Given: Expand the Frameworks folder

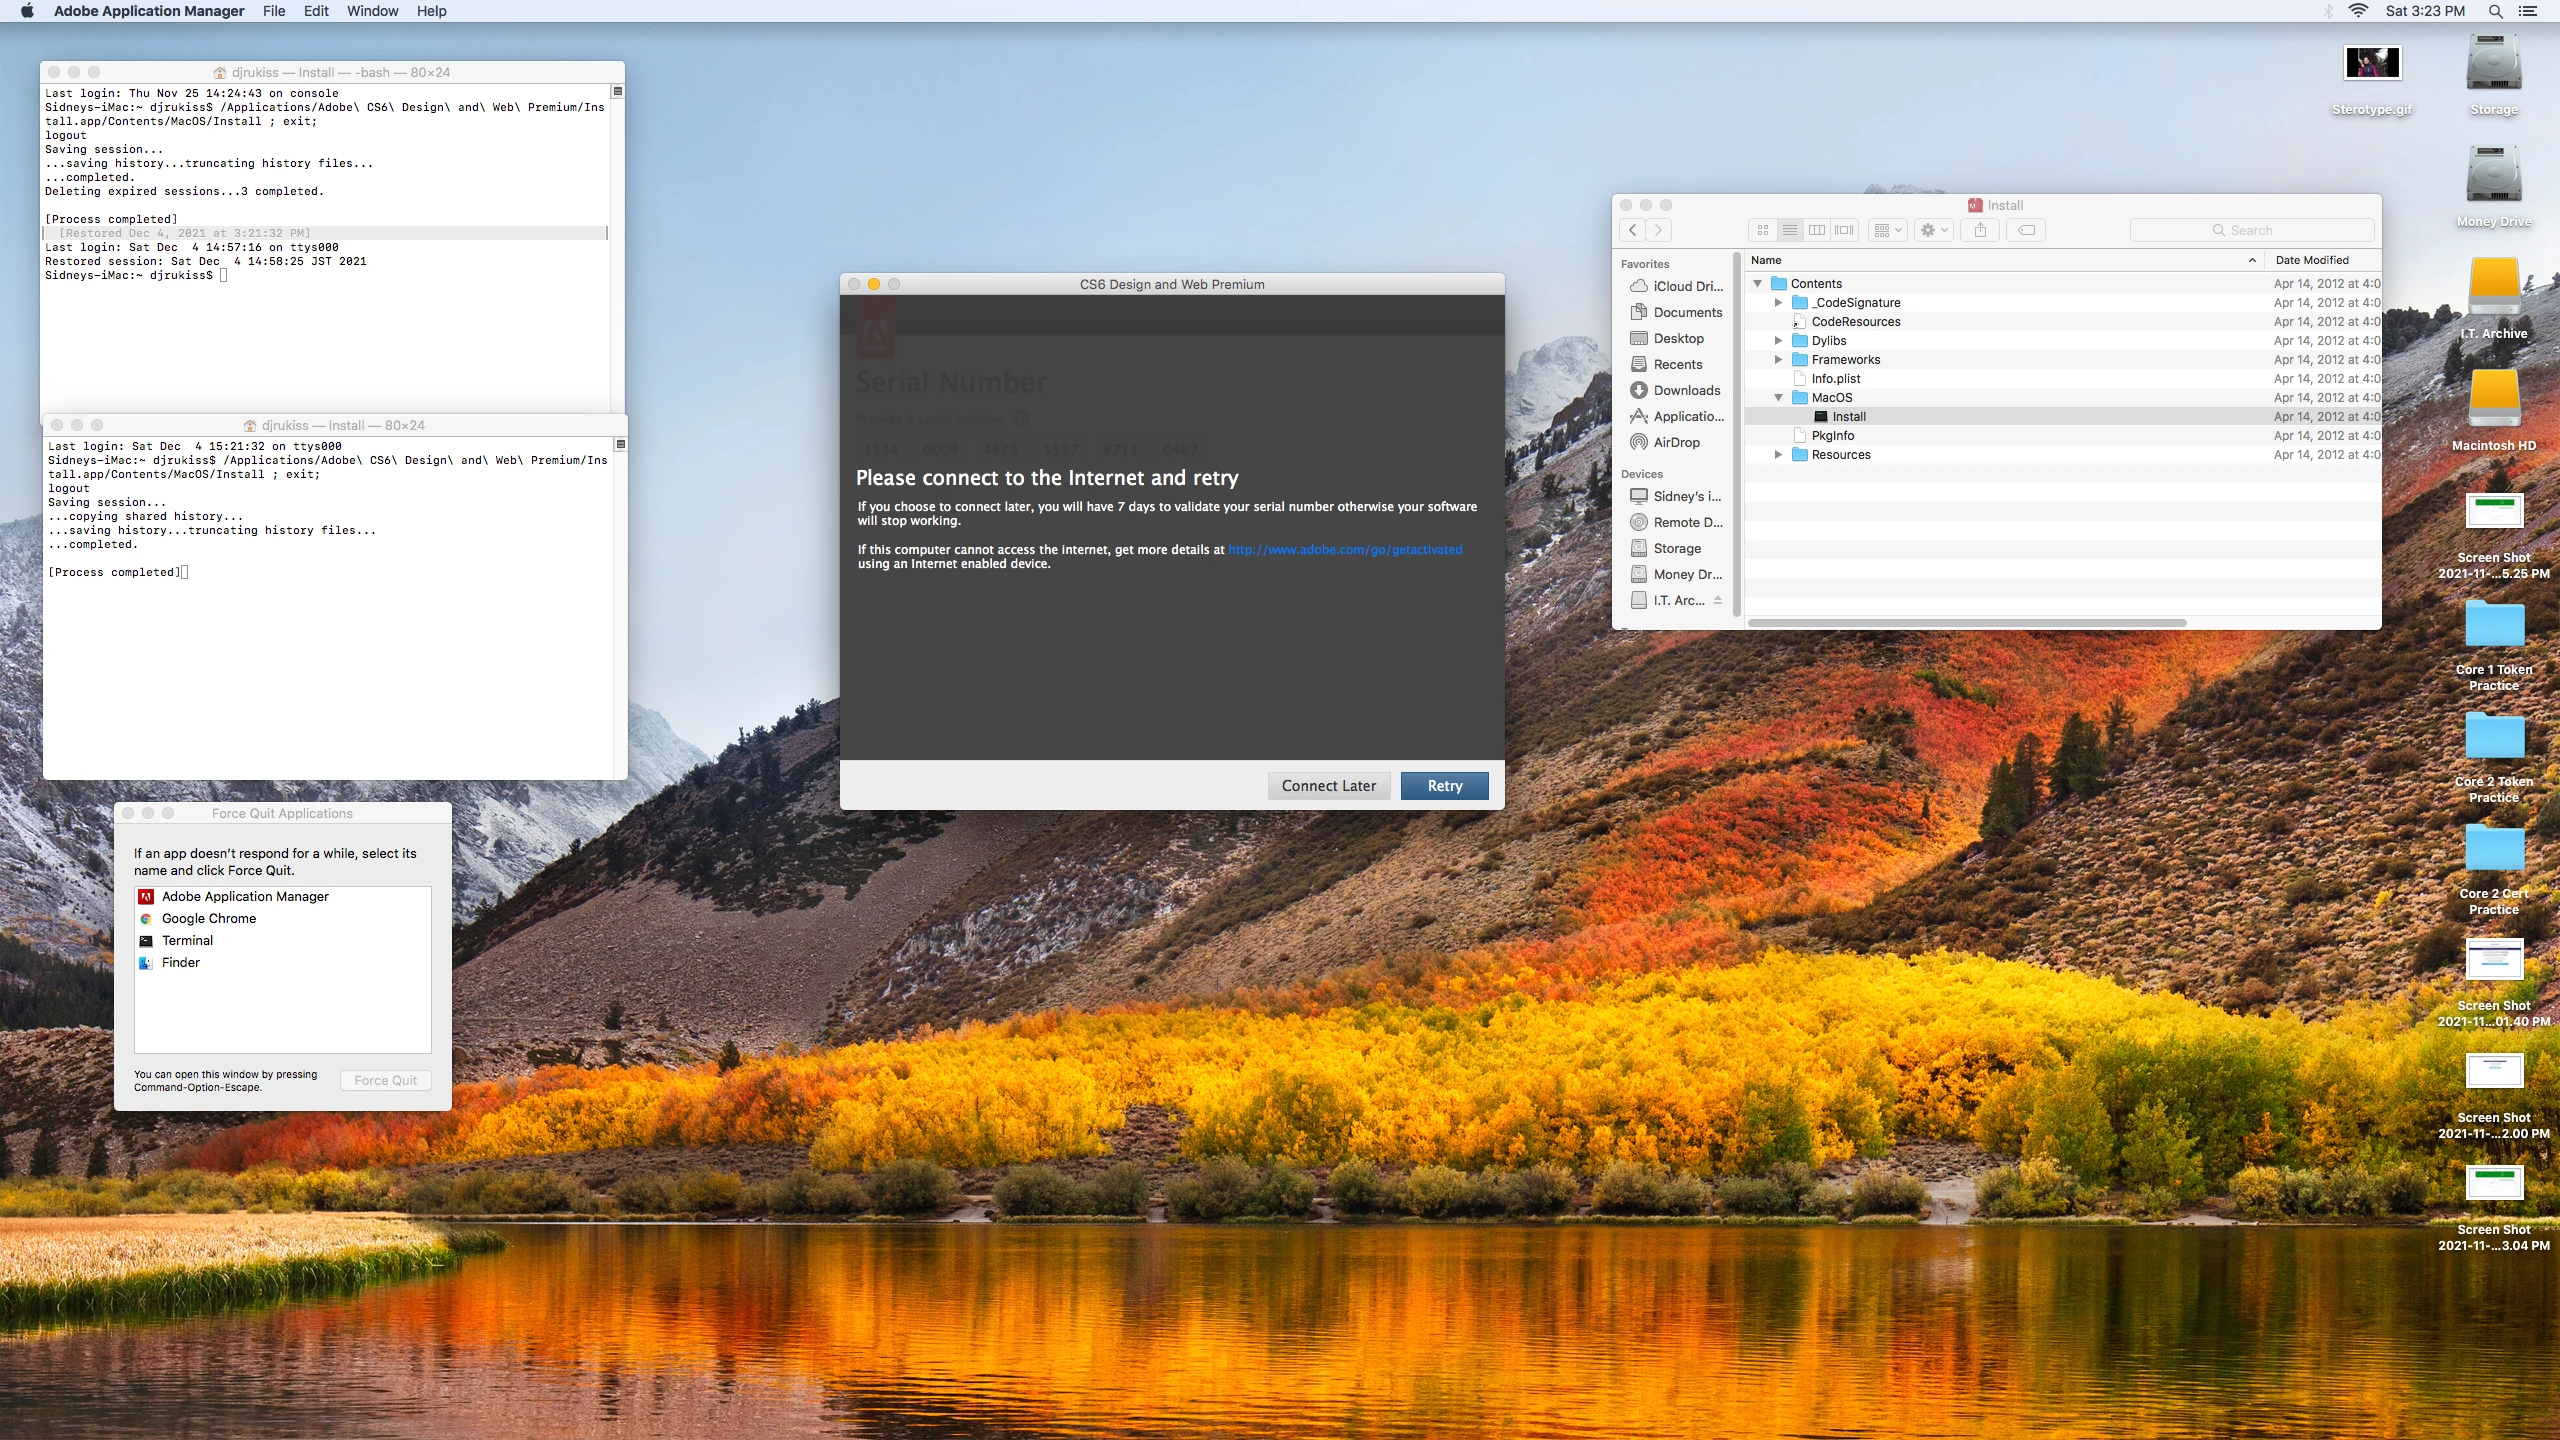Looking at the screenshot, I should (x=1778, y=359).
